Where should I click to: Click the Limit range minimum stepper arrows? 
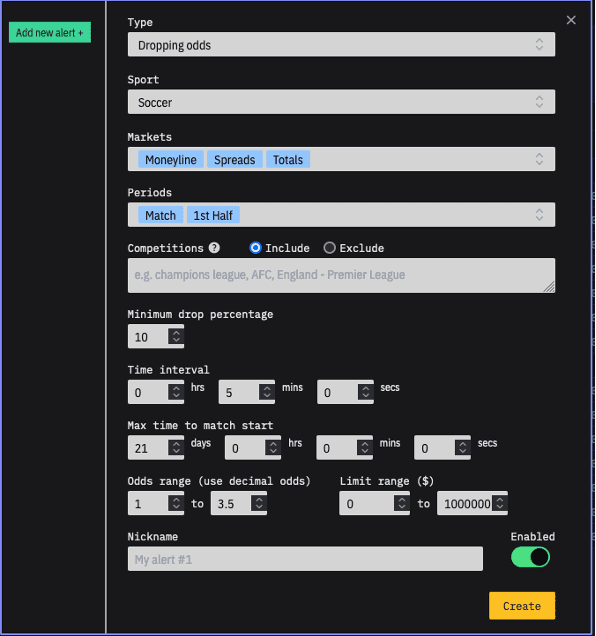coord(402,503)
